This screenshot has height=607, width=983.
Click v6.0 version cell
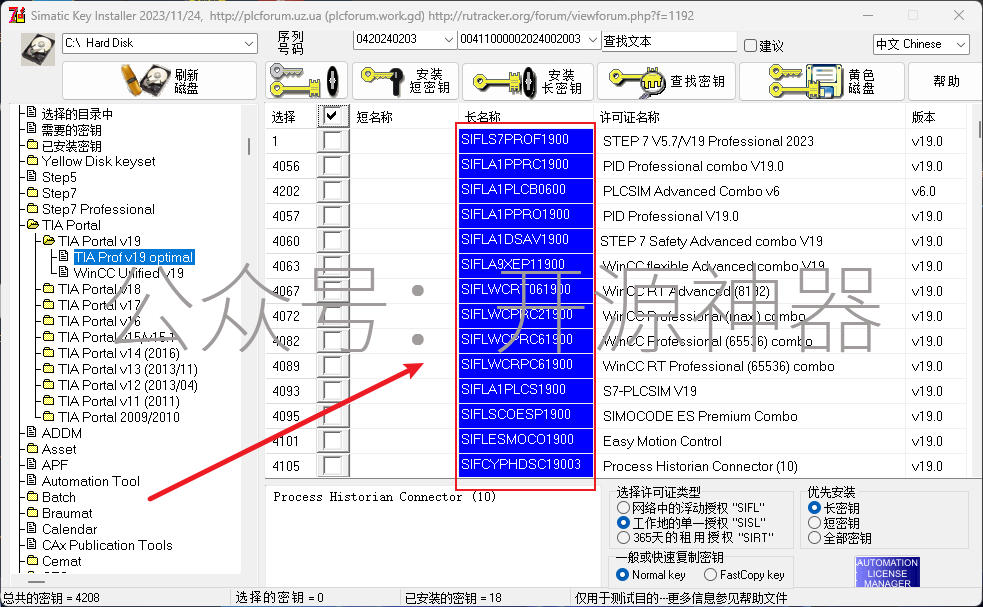pos(923,191)
